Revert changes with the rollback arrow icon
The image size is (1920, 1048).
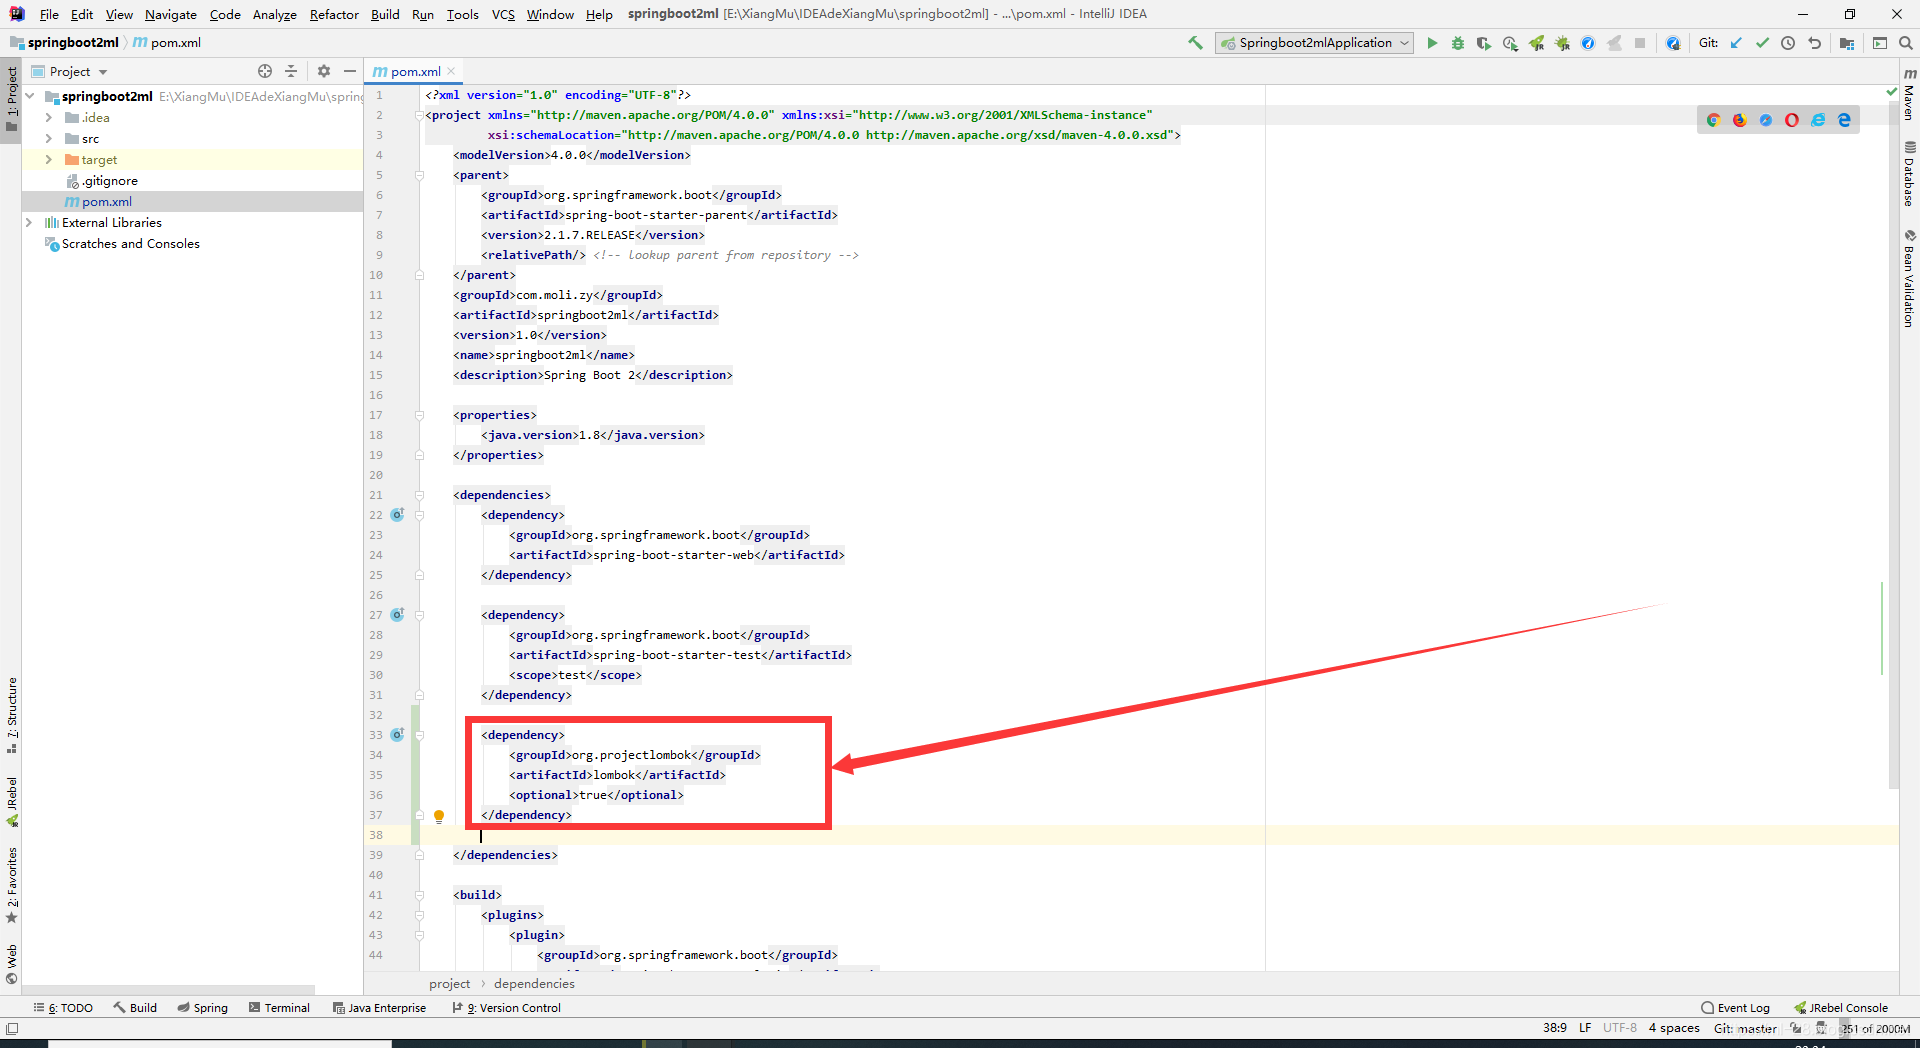[1814, 43]
